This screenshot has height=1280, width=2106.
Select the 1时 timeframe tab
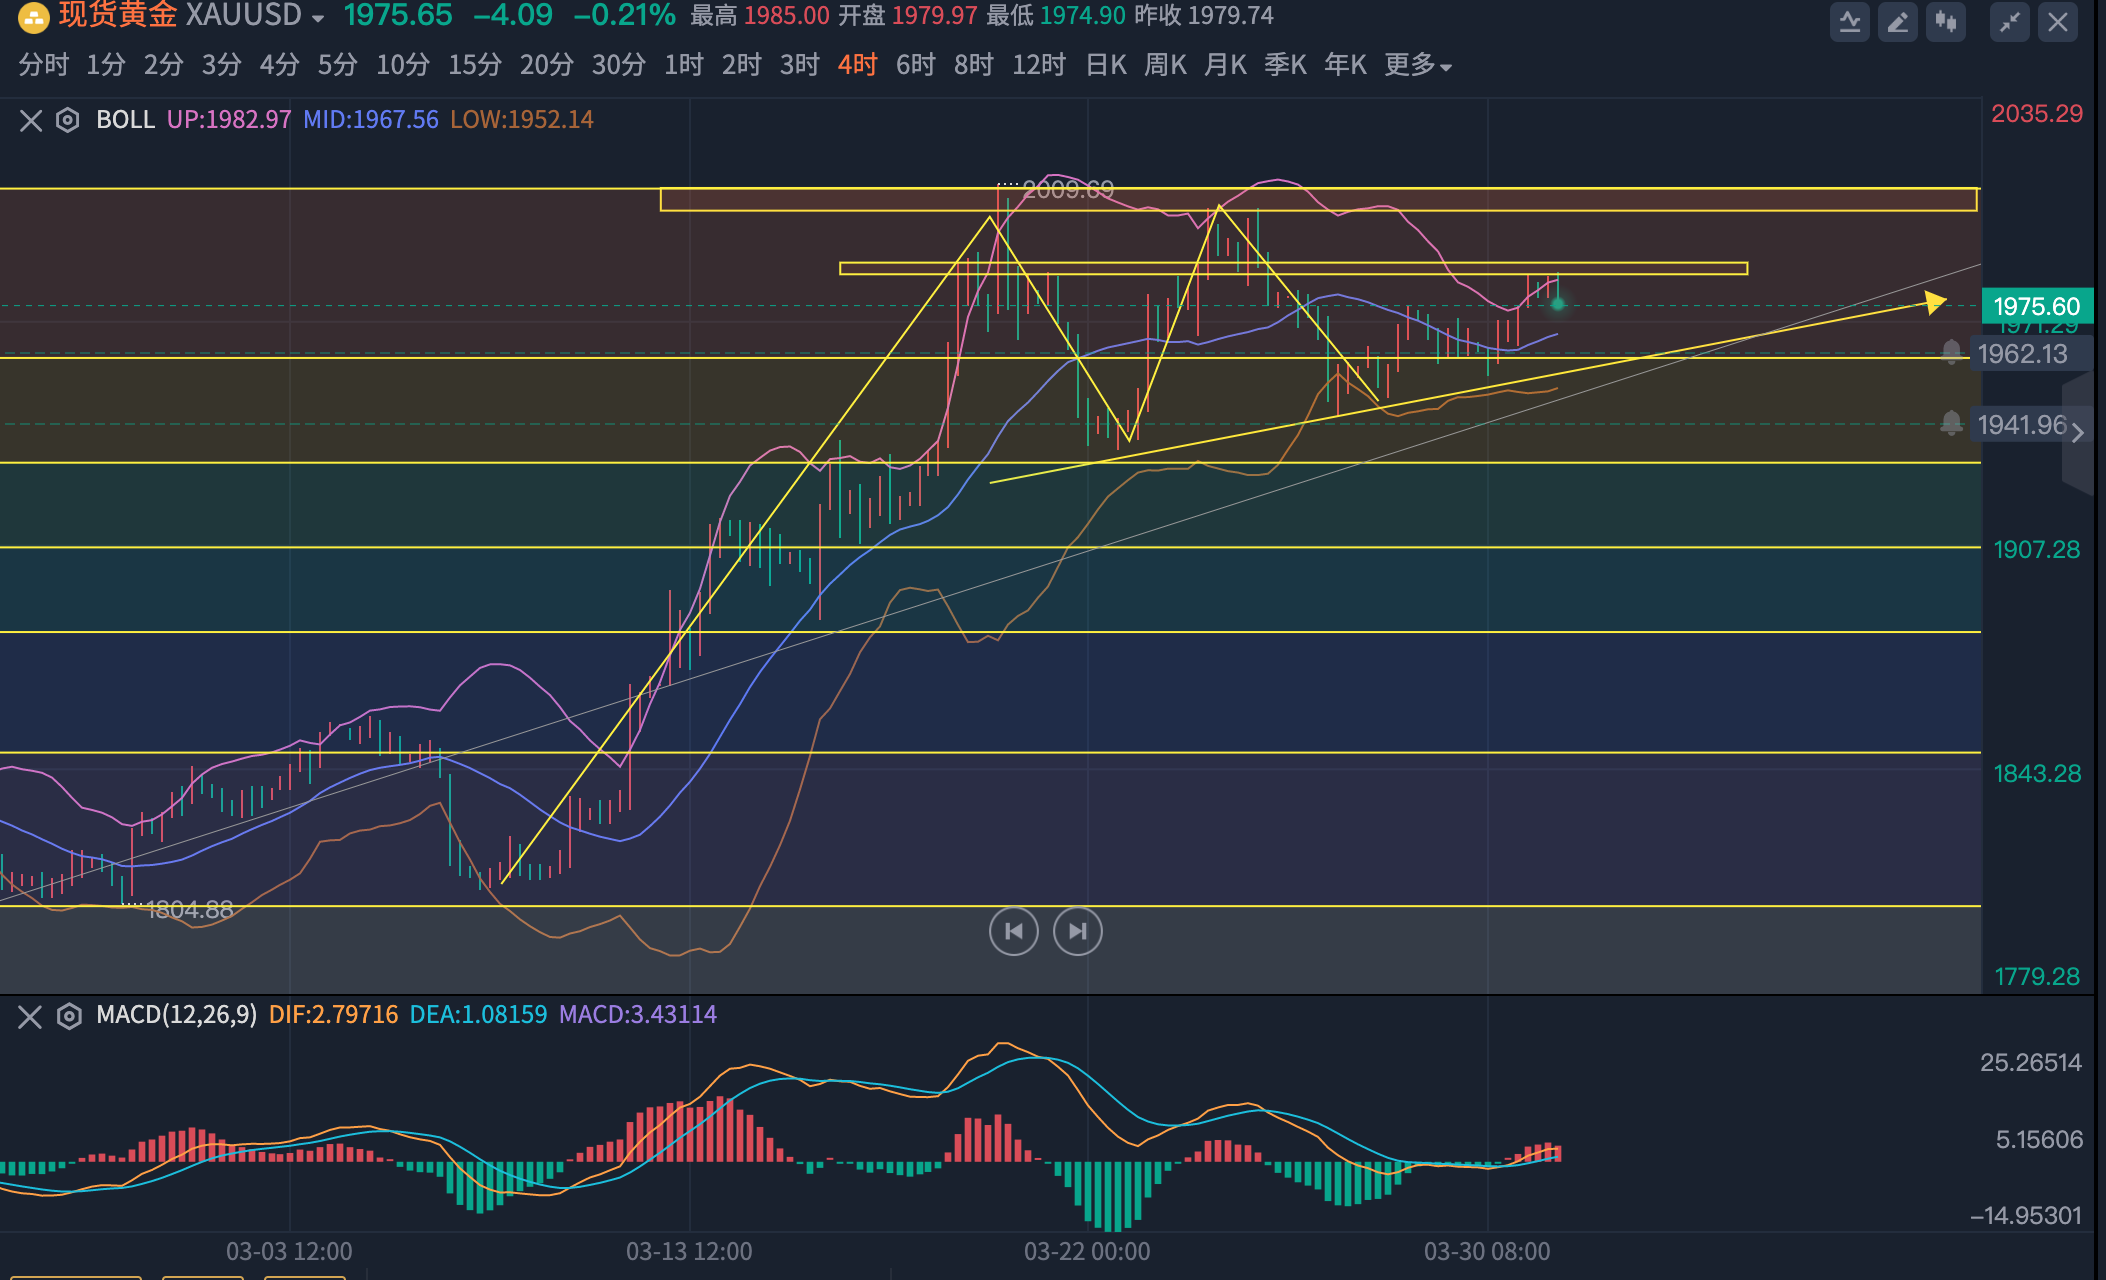[684, 66]
